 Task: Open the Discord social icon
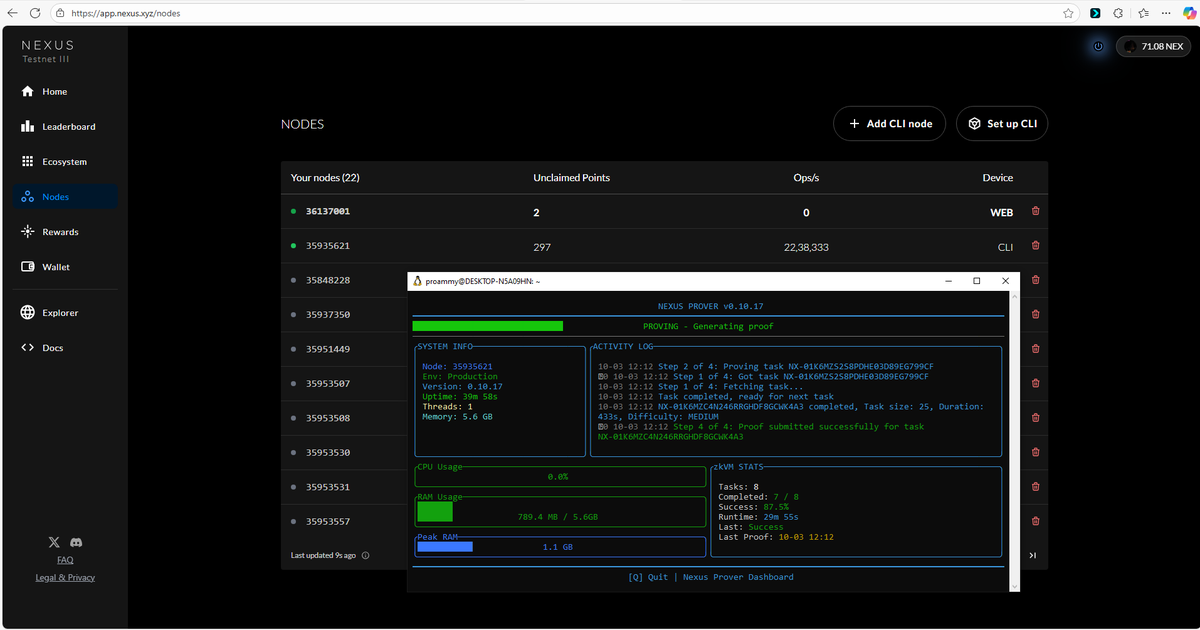tap(77, 542)
